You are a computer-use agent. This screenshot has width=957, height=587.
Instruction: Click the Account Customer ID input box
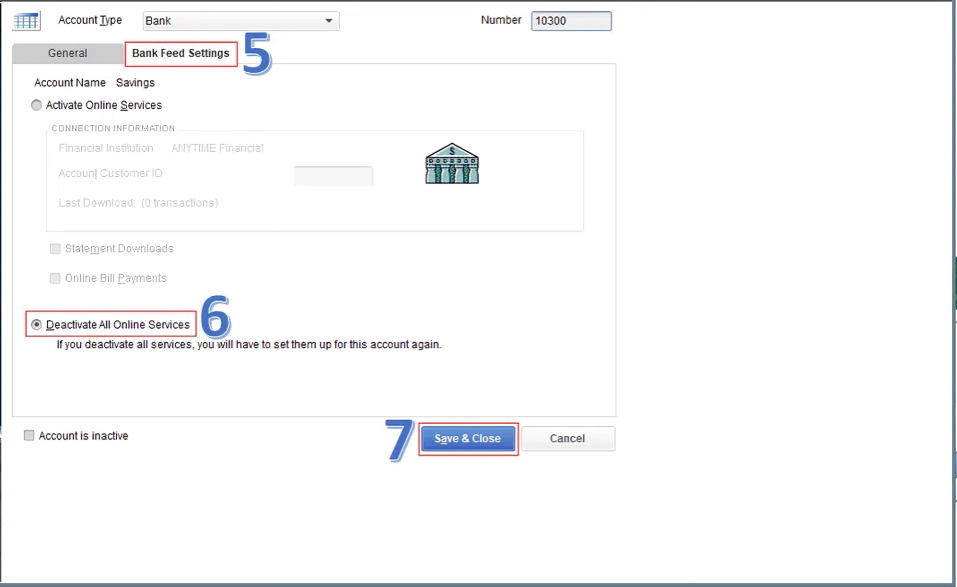tap(333, 176)
